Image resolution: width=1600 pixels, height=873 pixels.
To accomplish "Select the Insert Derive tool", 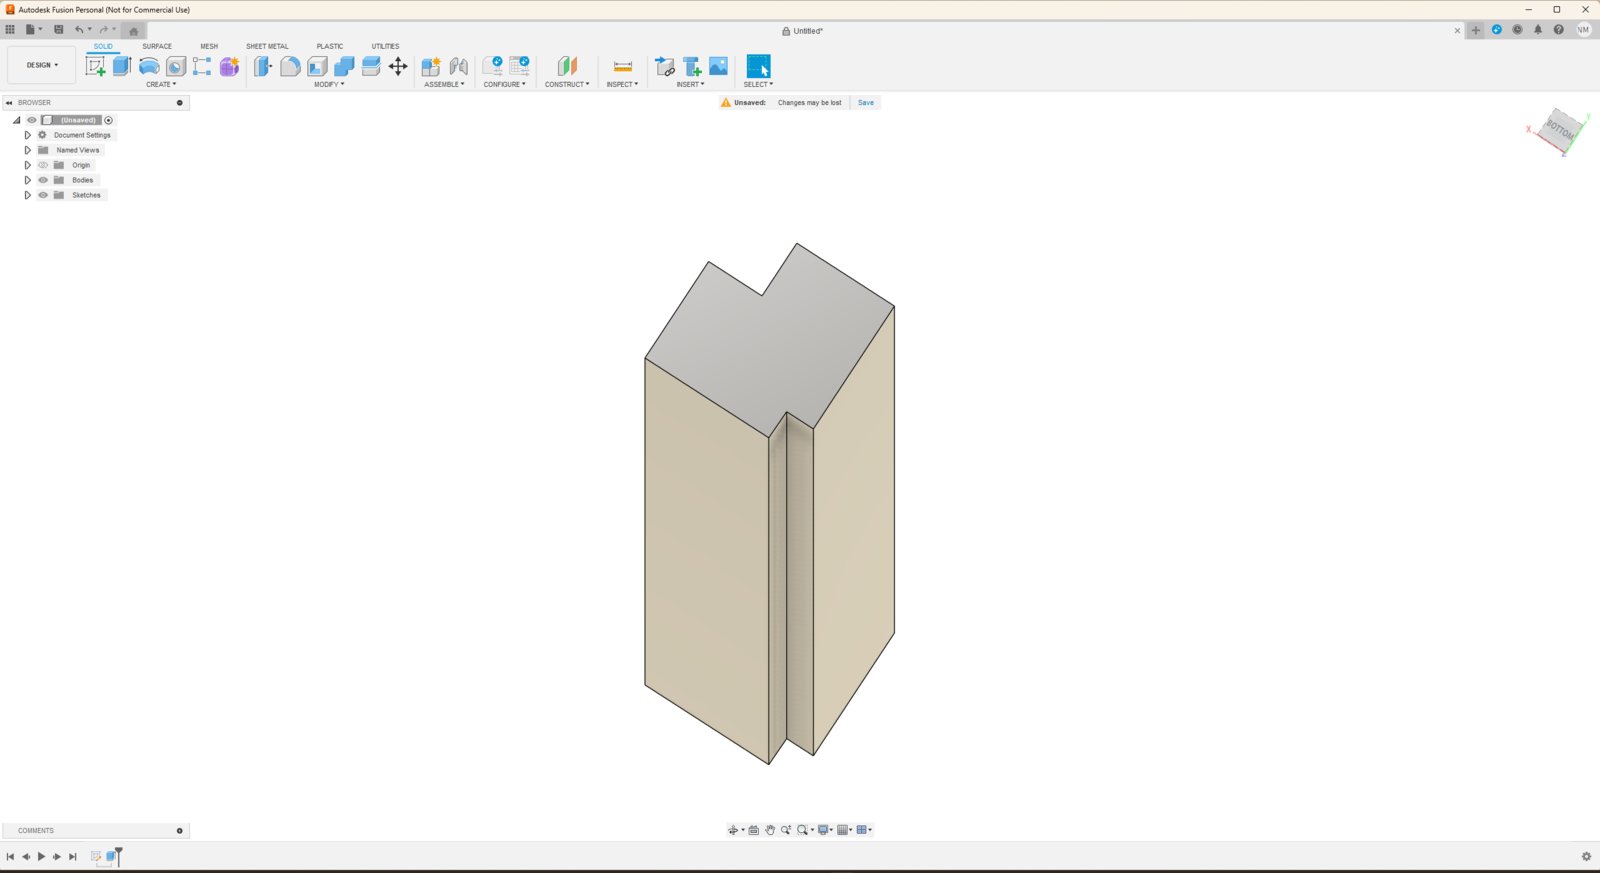I will pyautogui.click(x=664, y=66).
